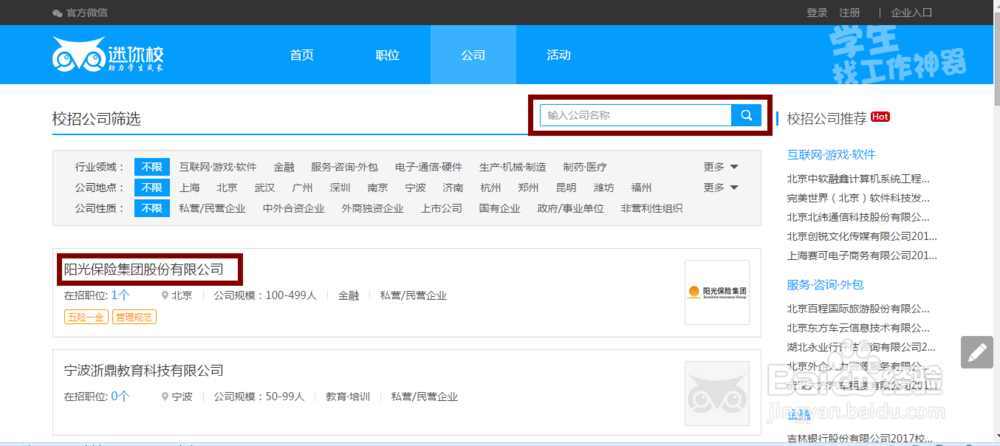1000x446 pixels.
Task: Open 宁波浙鼎教育科技有限公司 company page
Action: tap(144, 370)
